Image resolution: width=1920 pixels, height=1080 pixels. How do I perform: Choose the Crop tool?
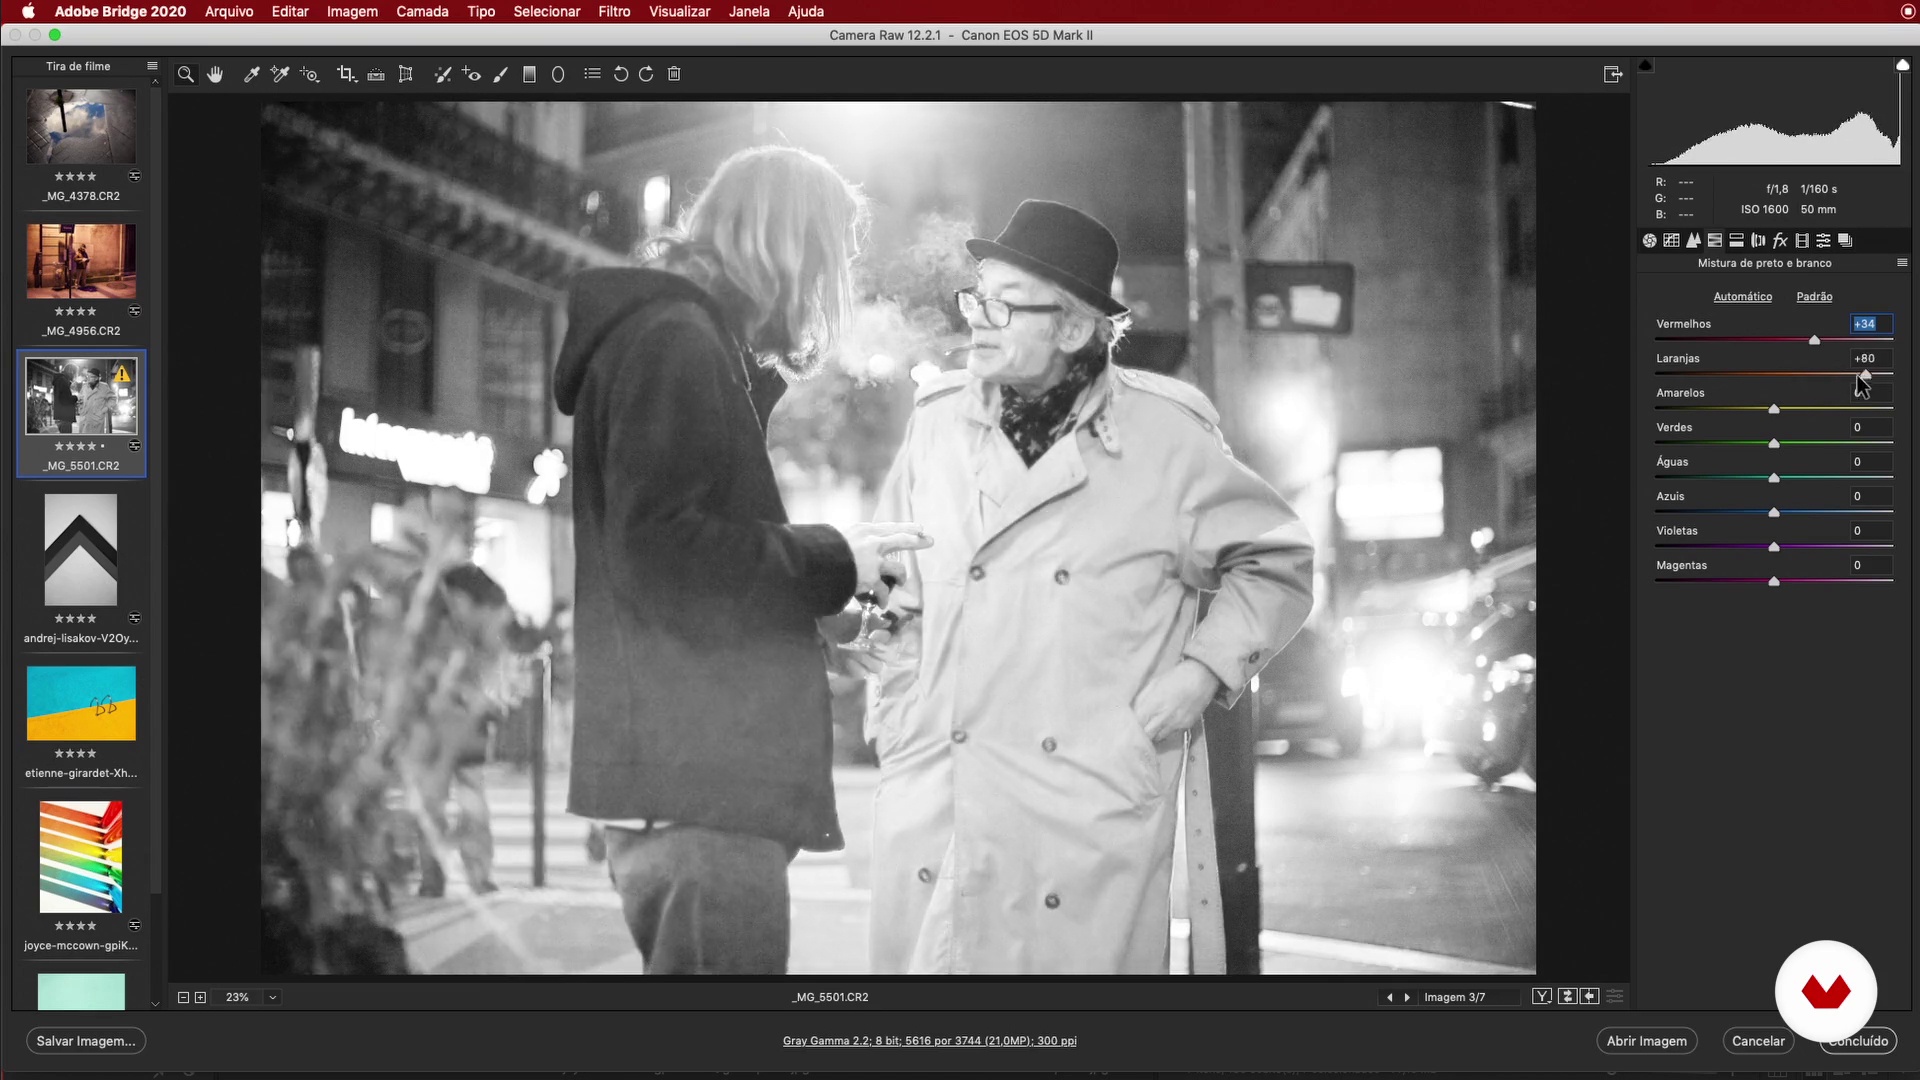click(346, 74)
